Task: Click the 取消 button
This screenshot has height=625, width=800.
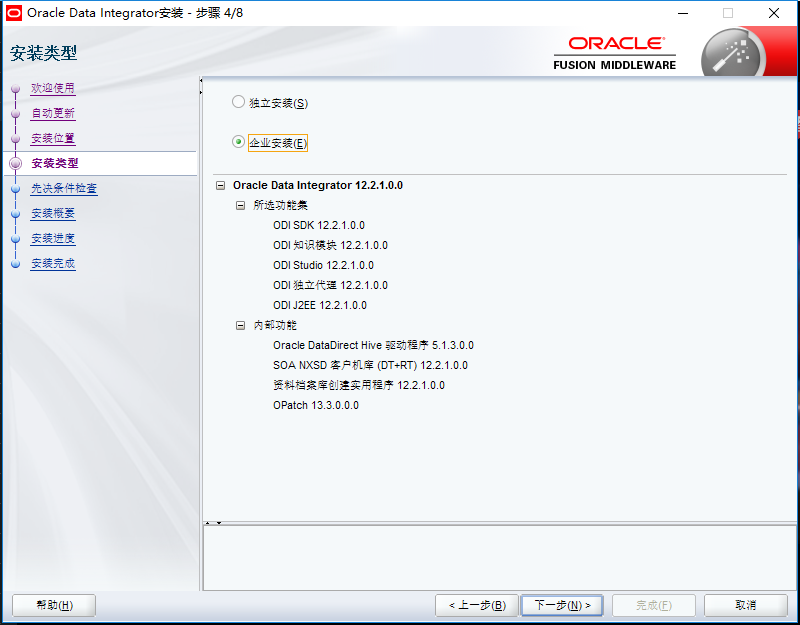Action: [x=746, y=606]
